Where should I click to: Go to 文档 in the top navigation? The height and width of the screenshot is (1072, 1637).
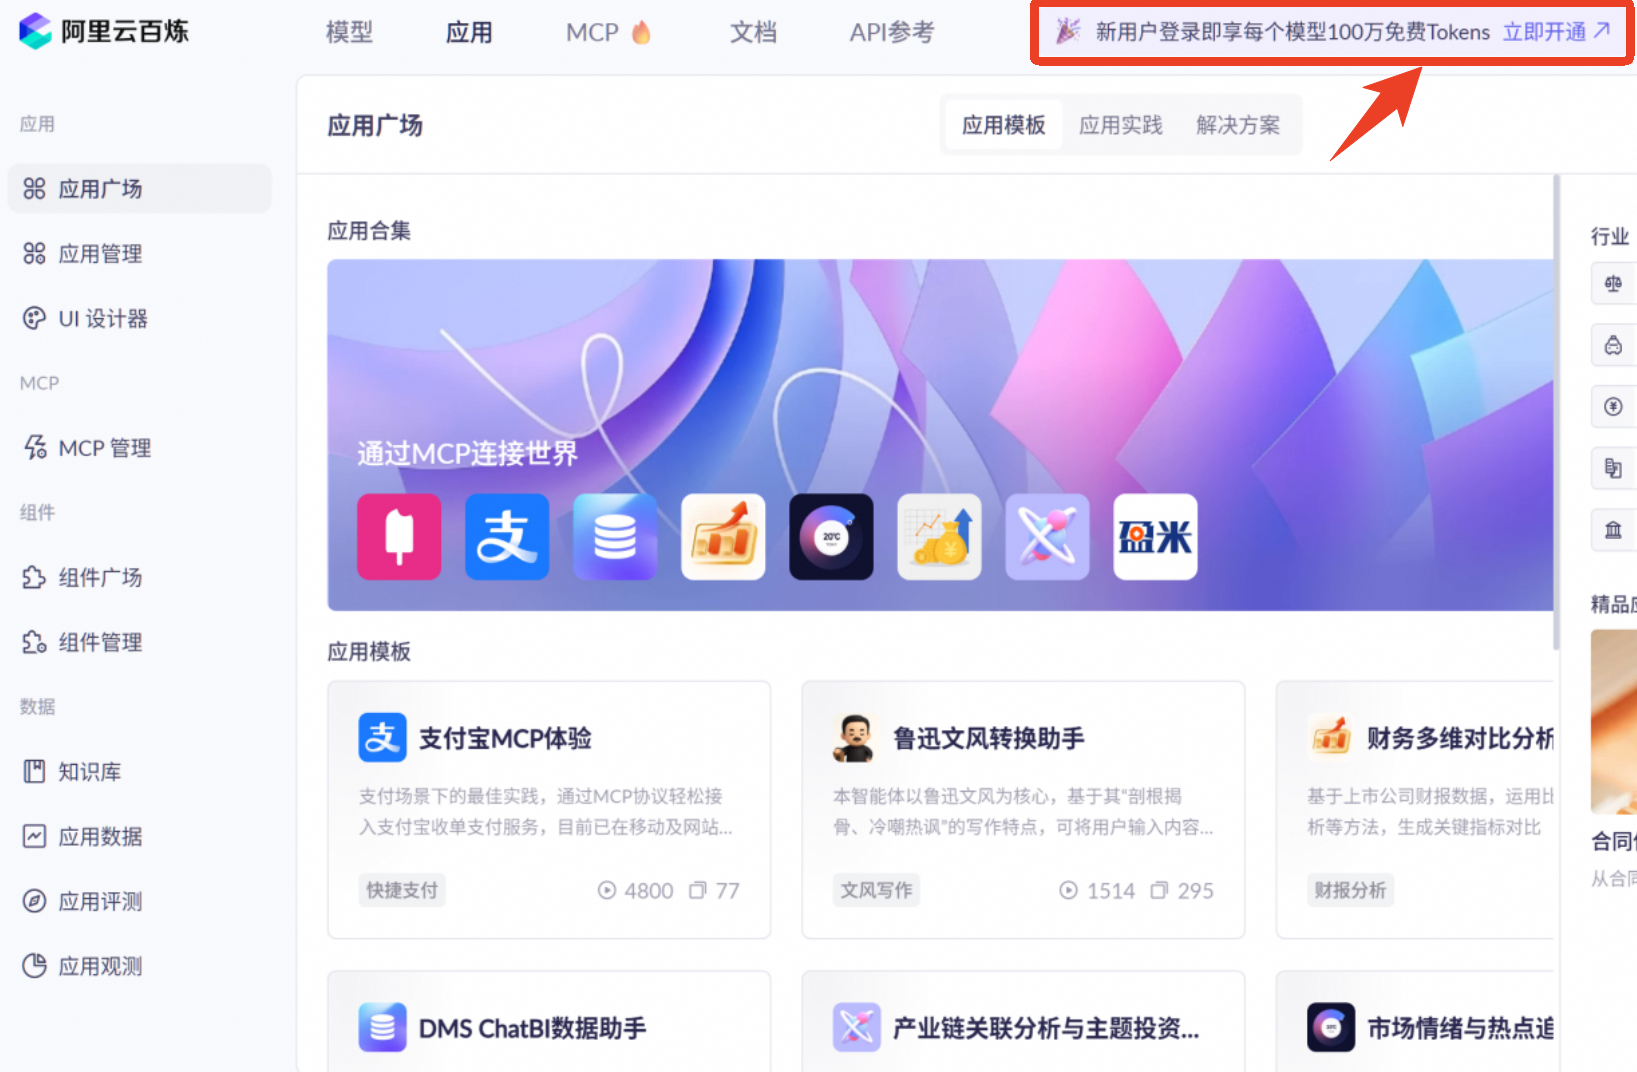click(753, 33)
